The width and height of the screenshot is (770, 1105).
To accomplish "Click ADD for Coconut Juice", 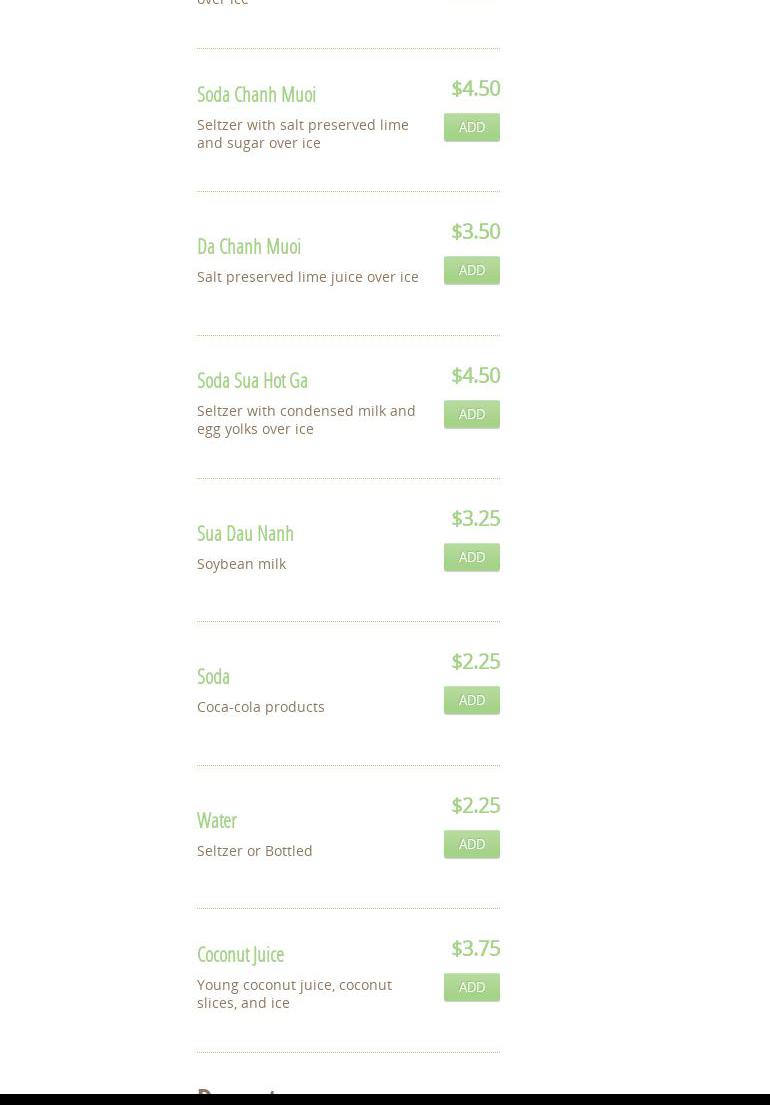I will click(471, 987).
